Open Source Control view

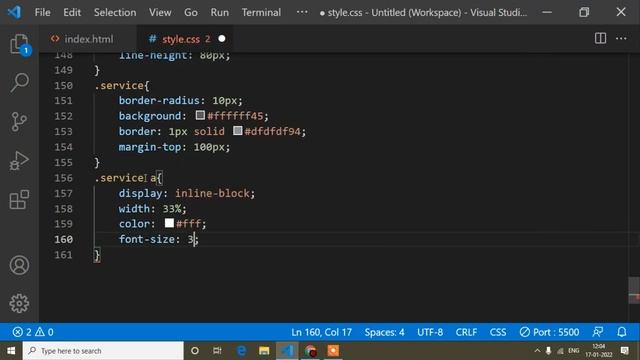19,122
